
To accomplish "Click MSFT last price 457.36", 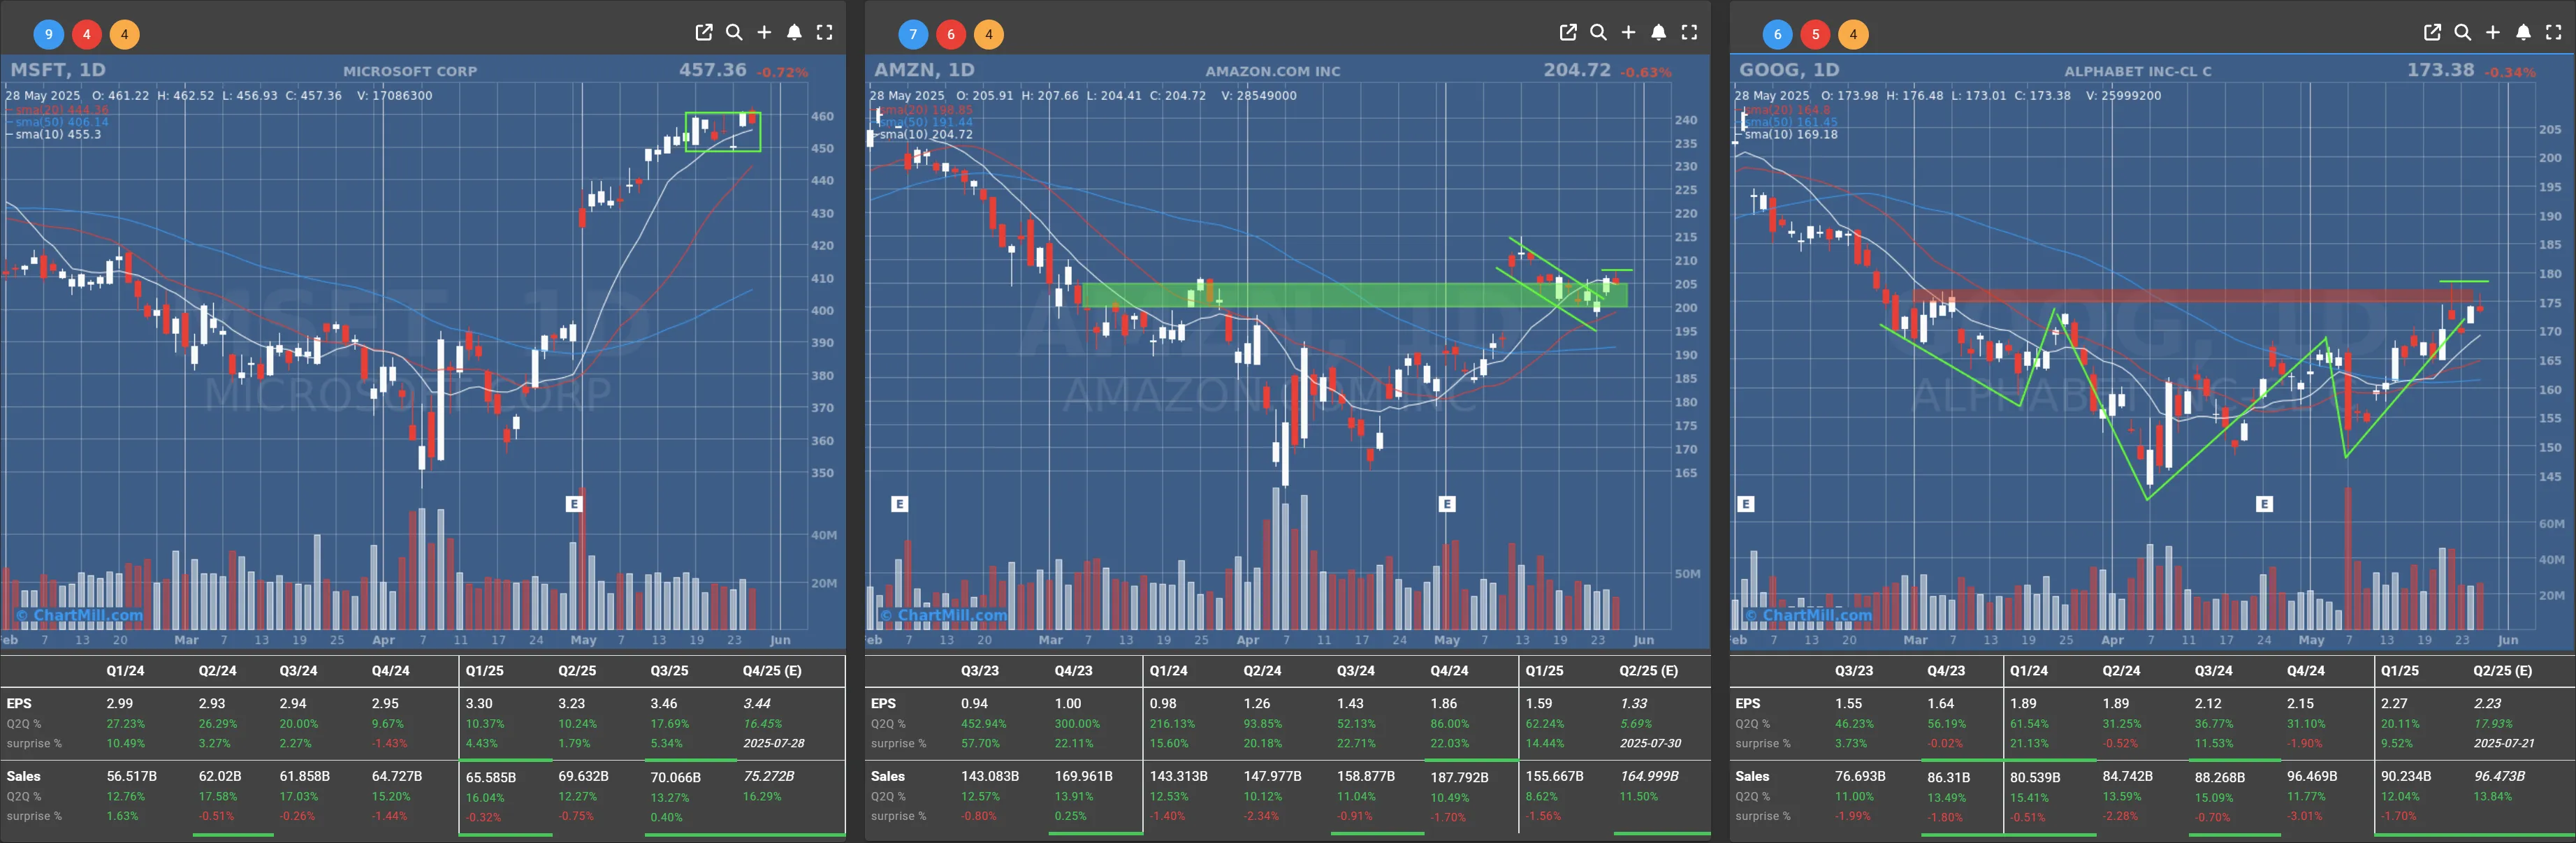I will (x=713, y=70).
